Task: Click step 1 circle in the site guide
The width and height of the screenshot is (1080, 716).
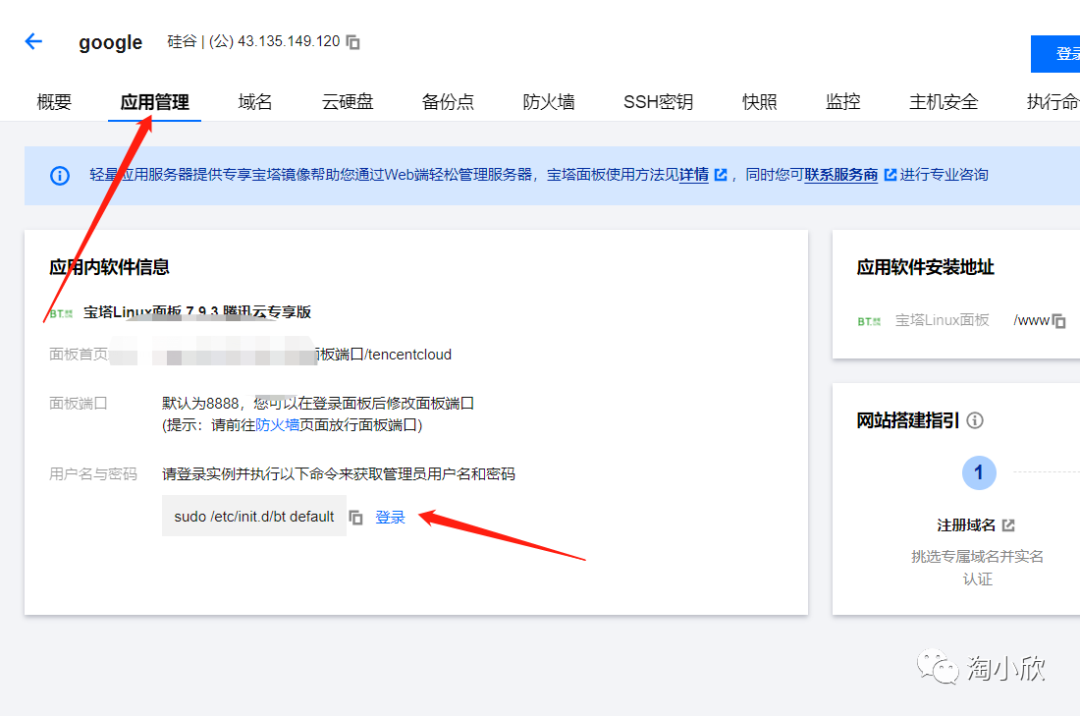Action: point(979,473)
